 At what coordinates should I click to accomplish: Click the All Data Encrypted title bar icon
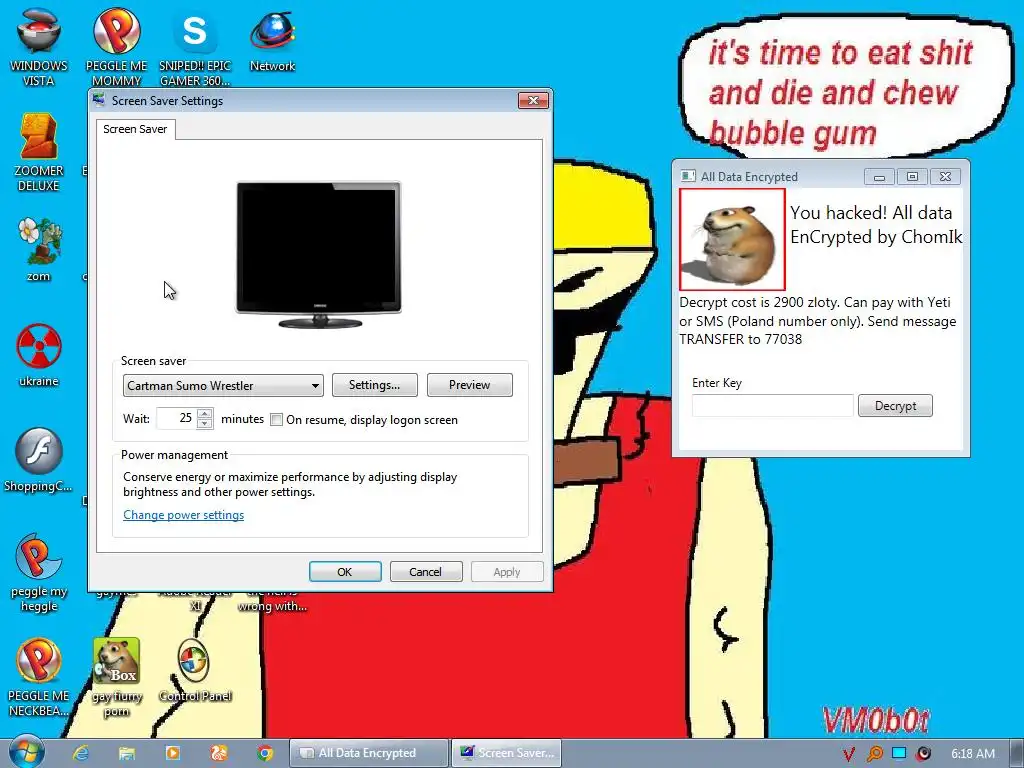688,176
